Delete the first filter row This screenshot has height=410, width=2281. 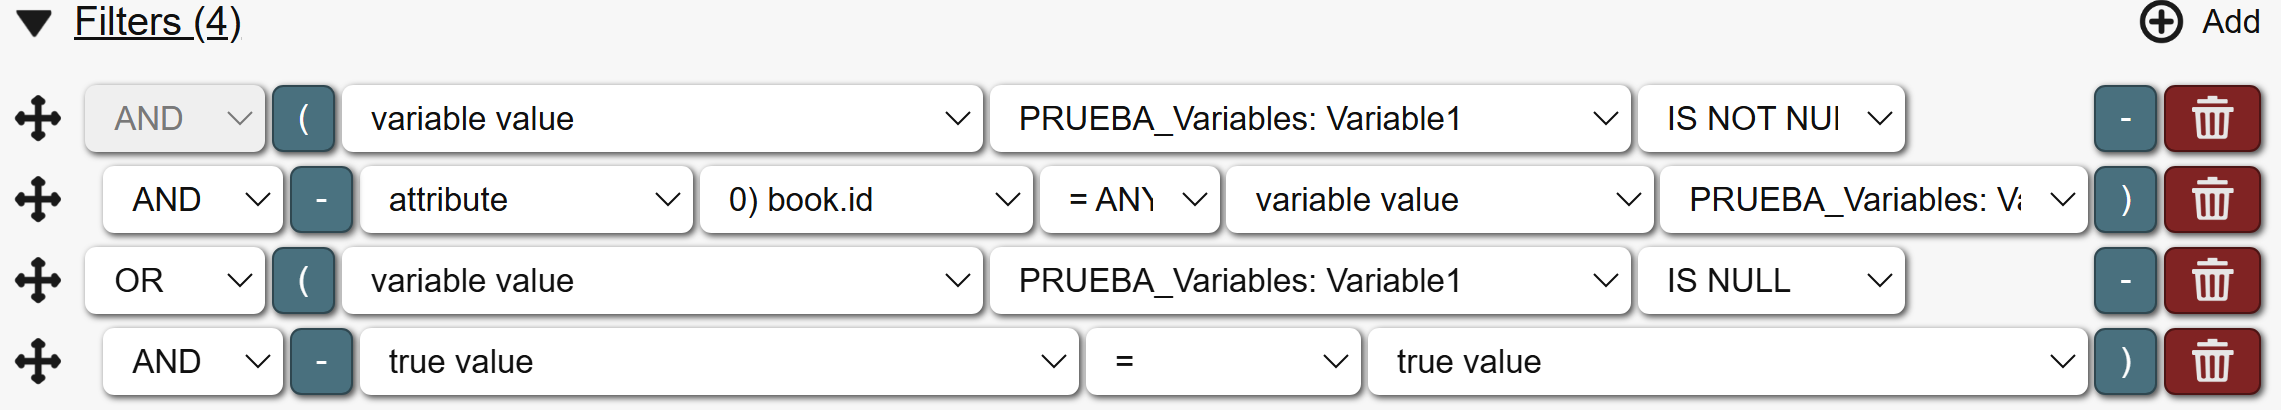(x=2212, y=119)
